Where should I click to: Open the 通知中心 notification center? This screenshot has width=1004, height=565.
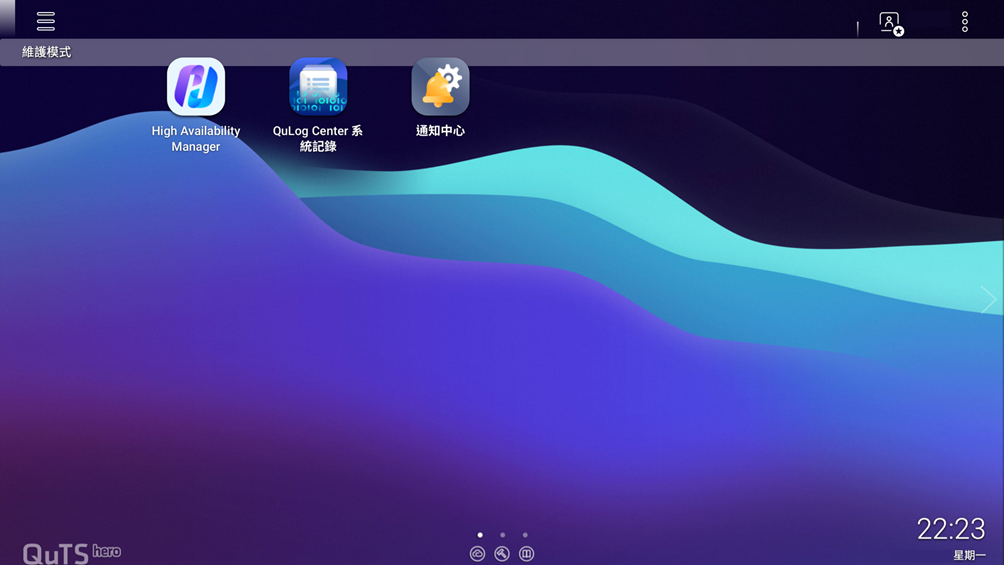(441, 87)
